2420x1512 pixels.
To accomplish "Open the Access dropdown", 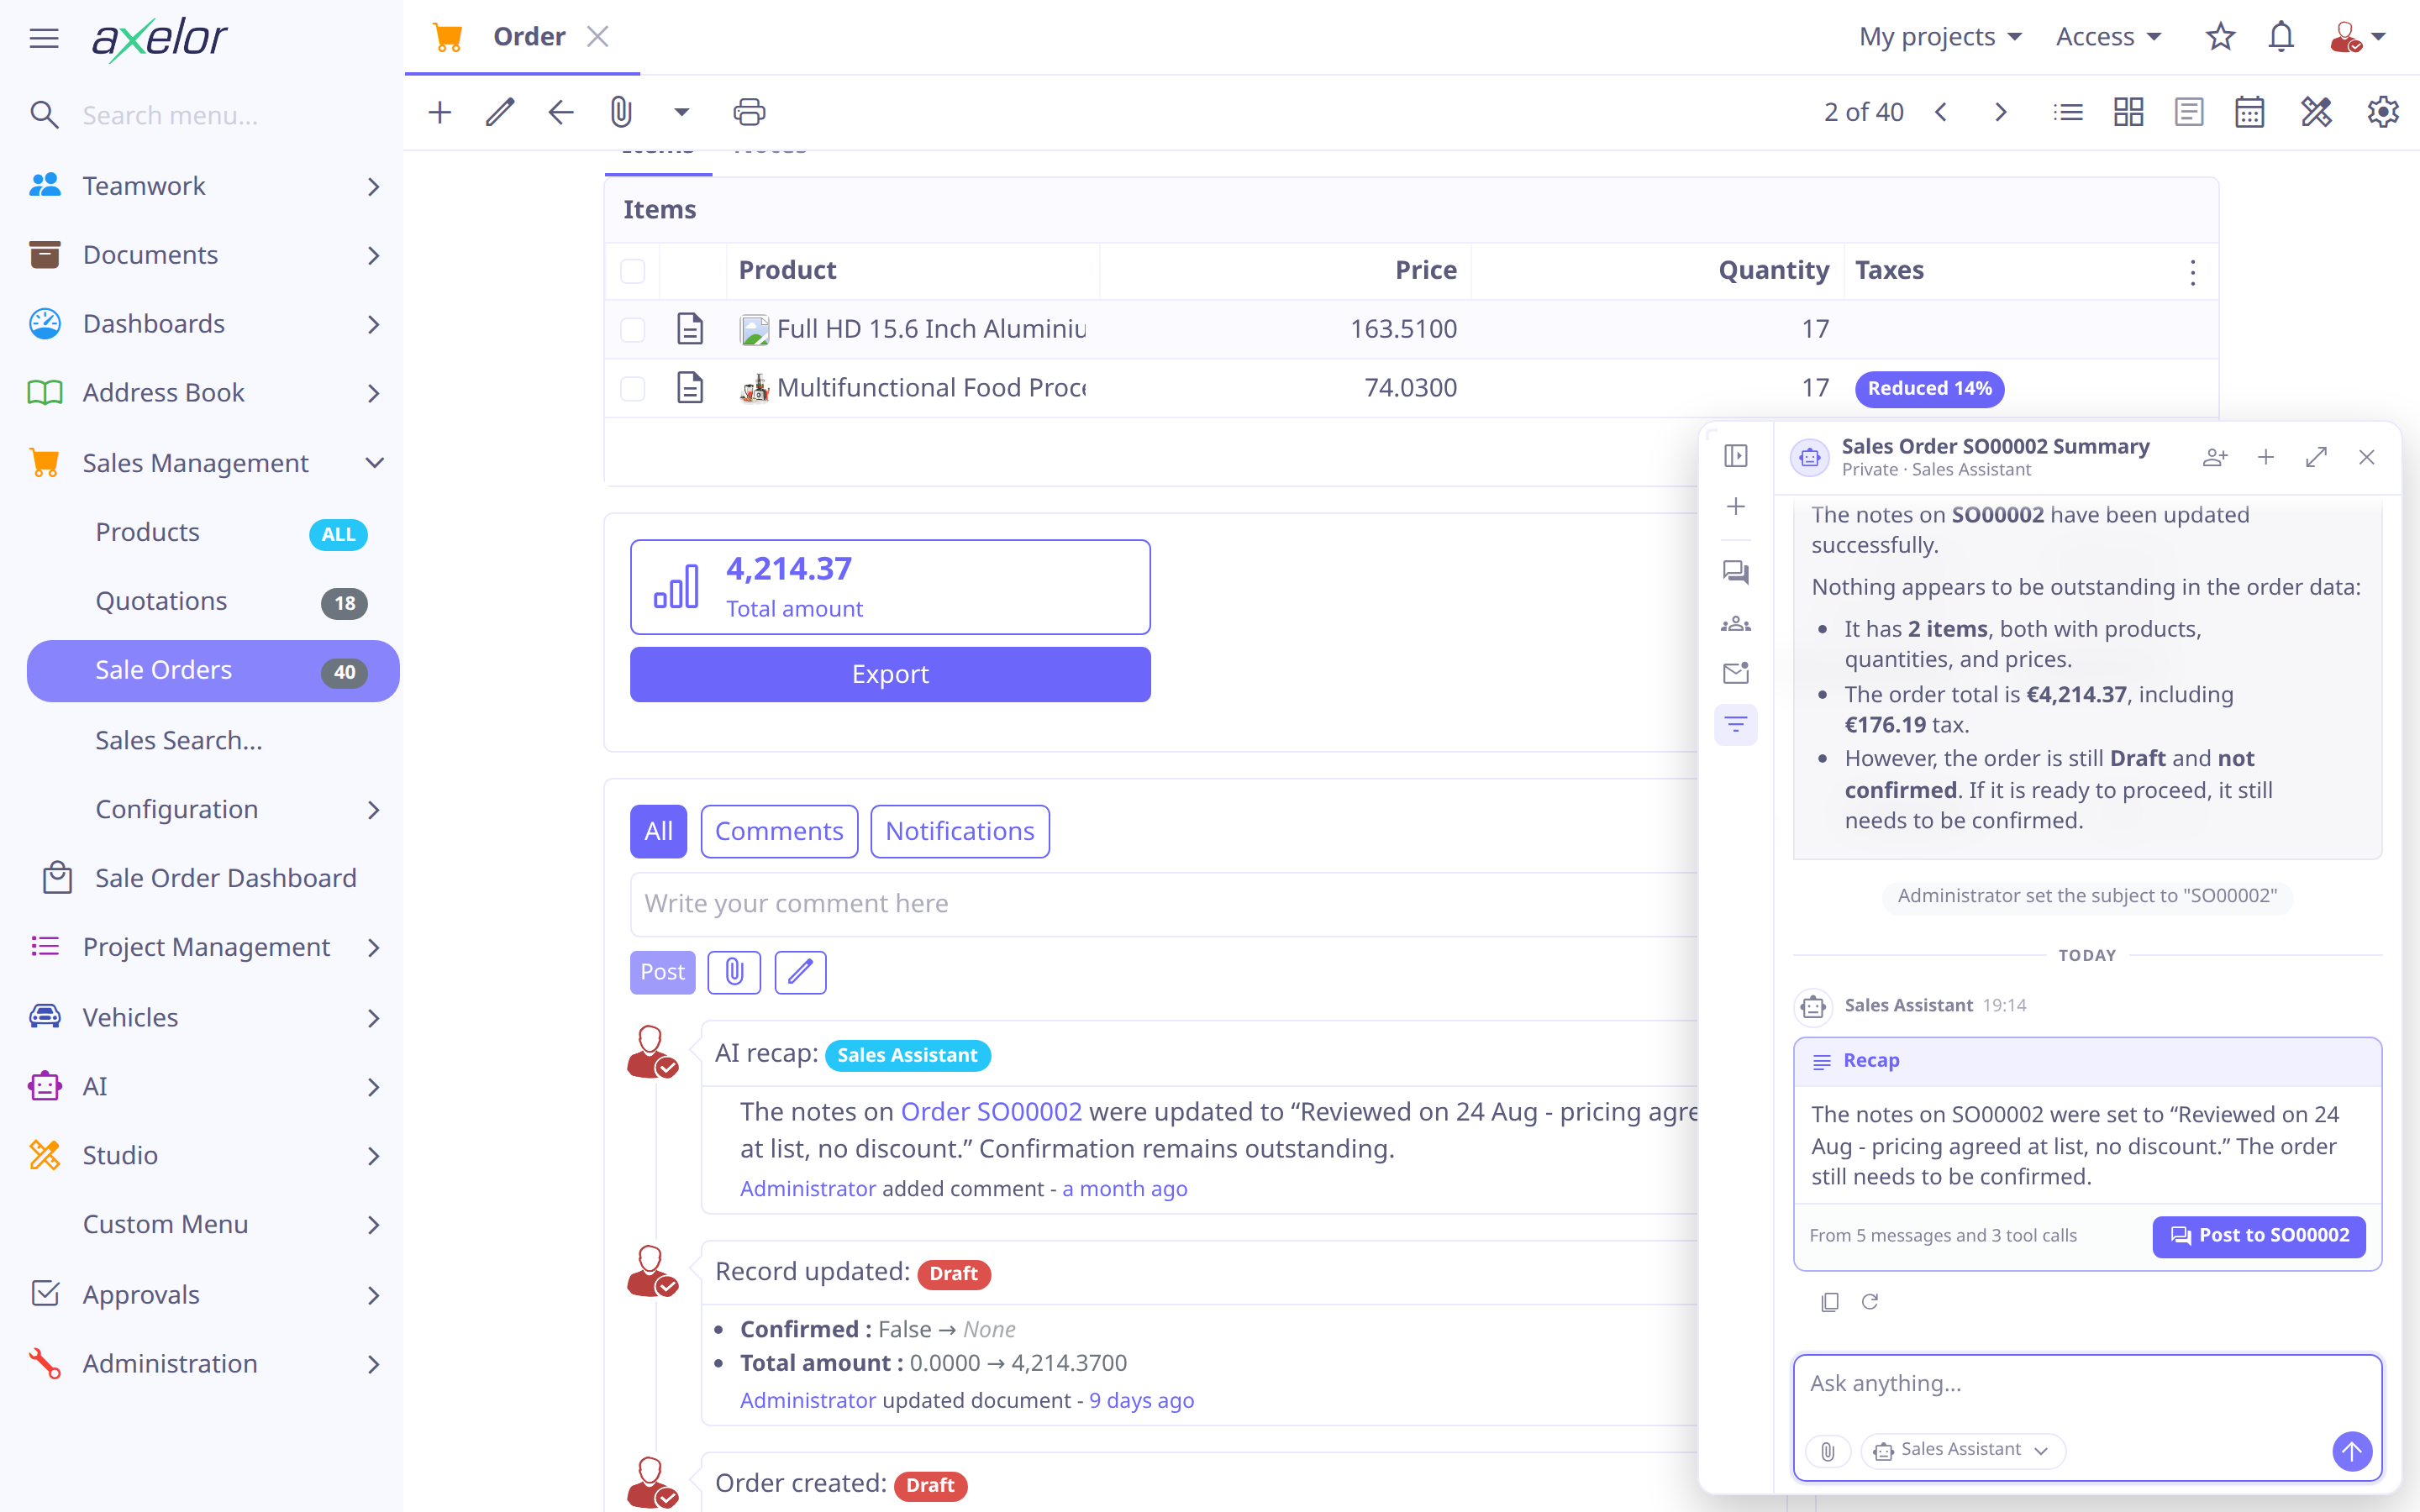I will pos(2108,37).
